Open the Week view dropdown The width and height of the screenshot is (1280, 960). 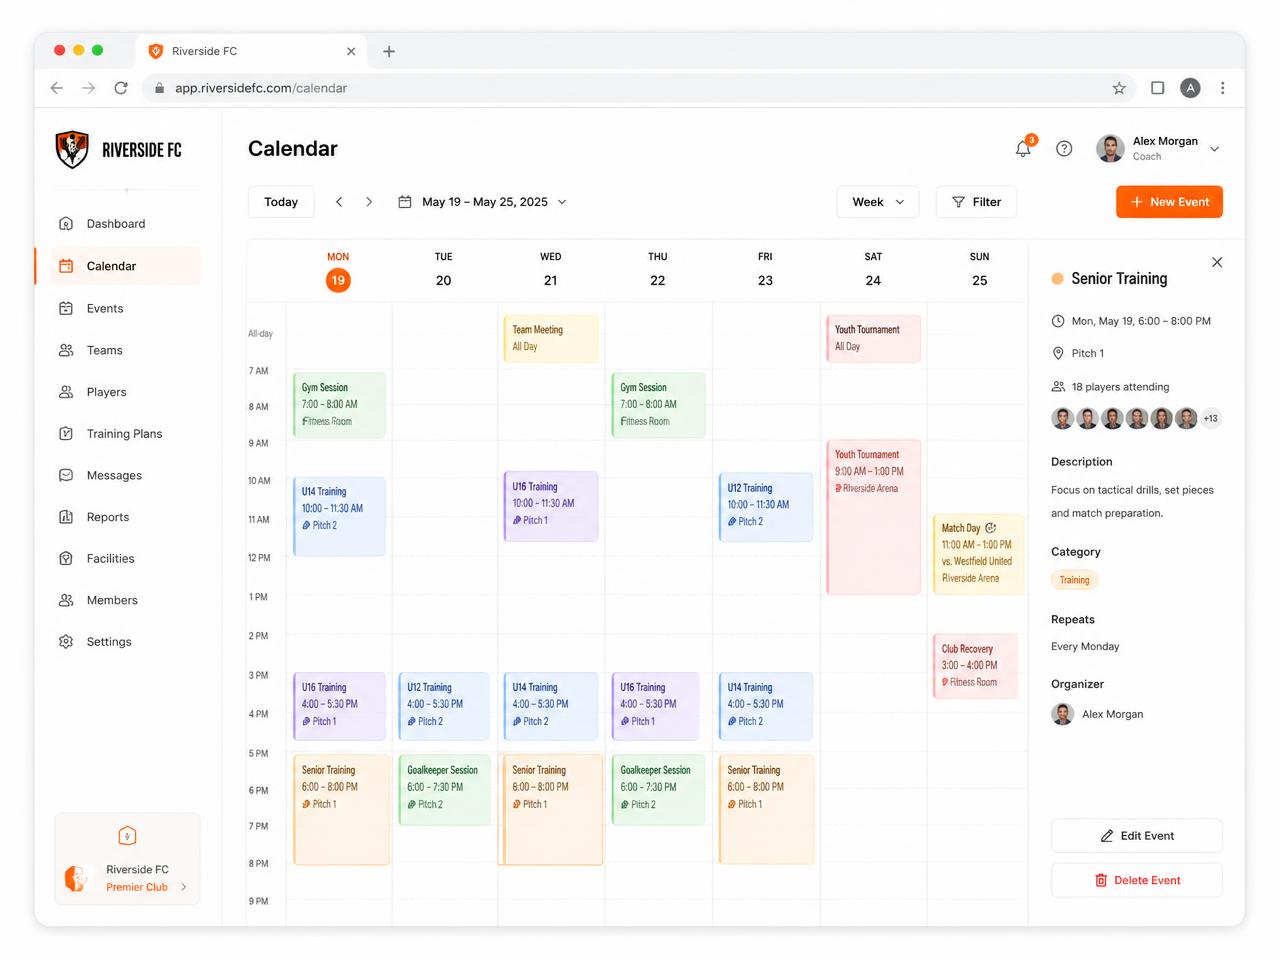[877, 202]
